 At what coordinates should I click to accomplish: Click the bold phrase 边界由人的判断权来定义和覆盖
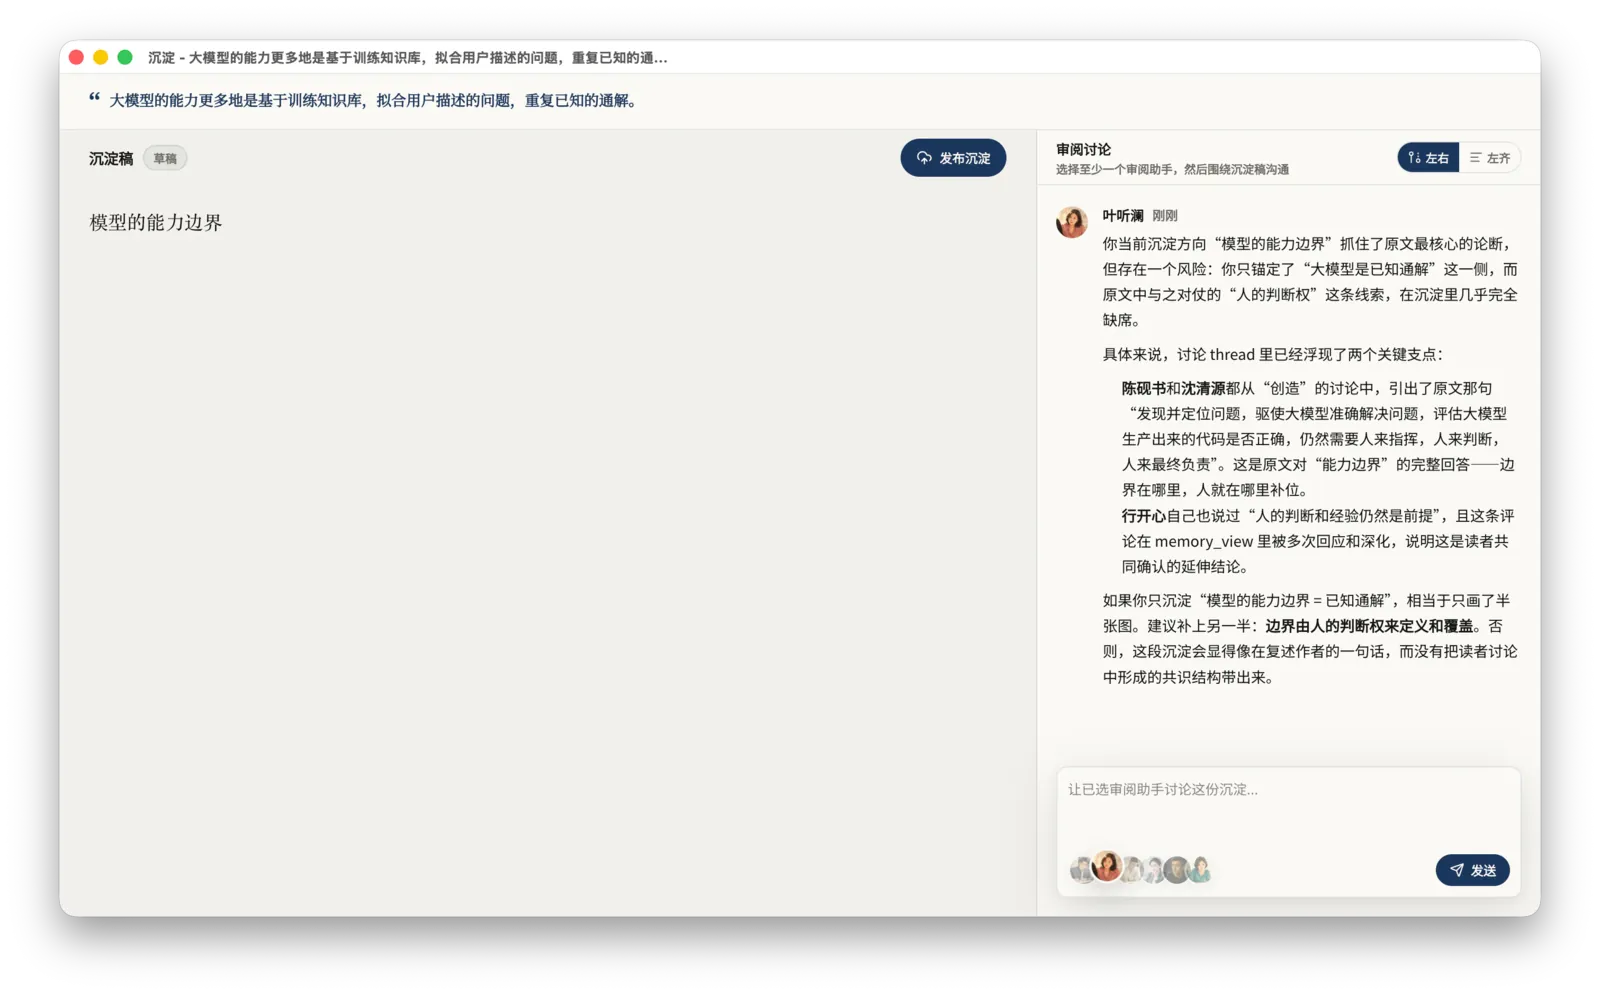(1369, 626)
